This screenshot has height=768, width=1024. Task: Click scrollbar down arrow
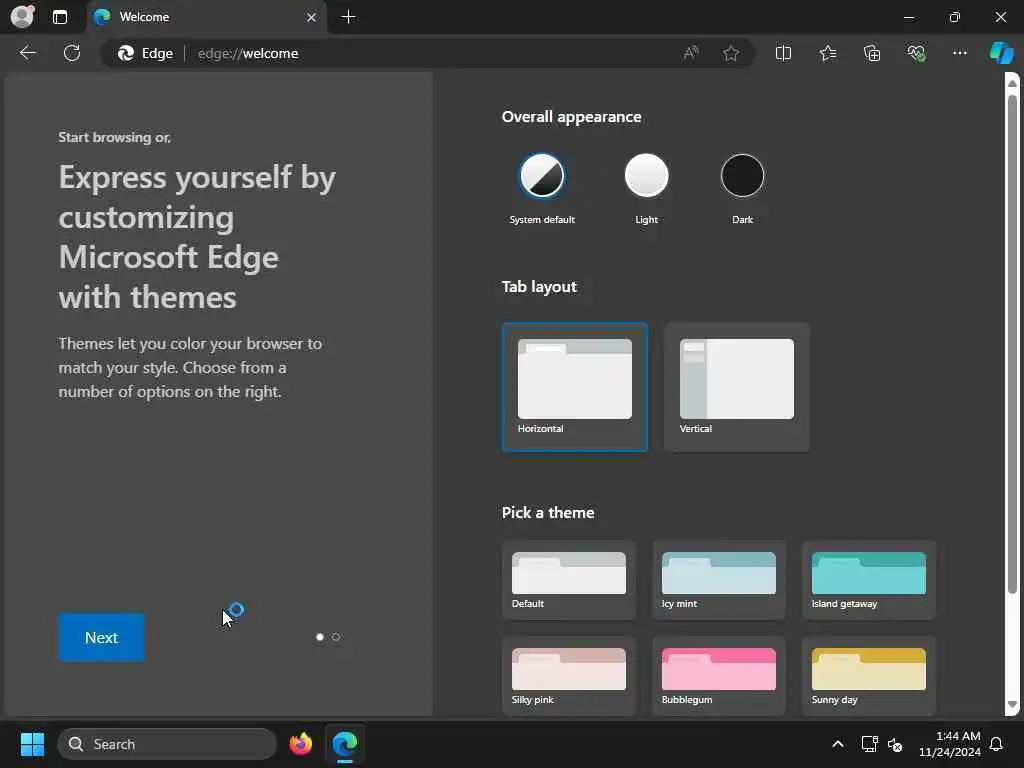tap(1012, 705)
